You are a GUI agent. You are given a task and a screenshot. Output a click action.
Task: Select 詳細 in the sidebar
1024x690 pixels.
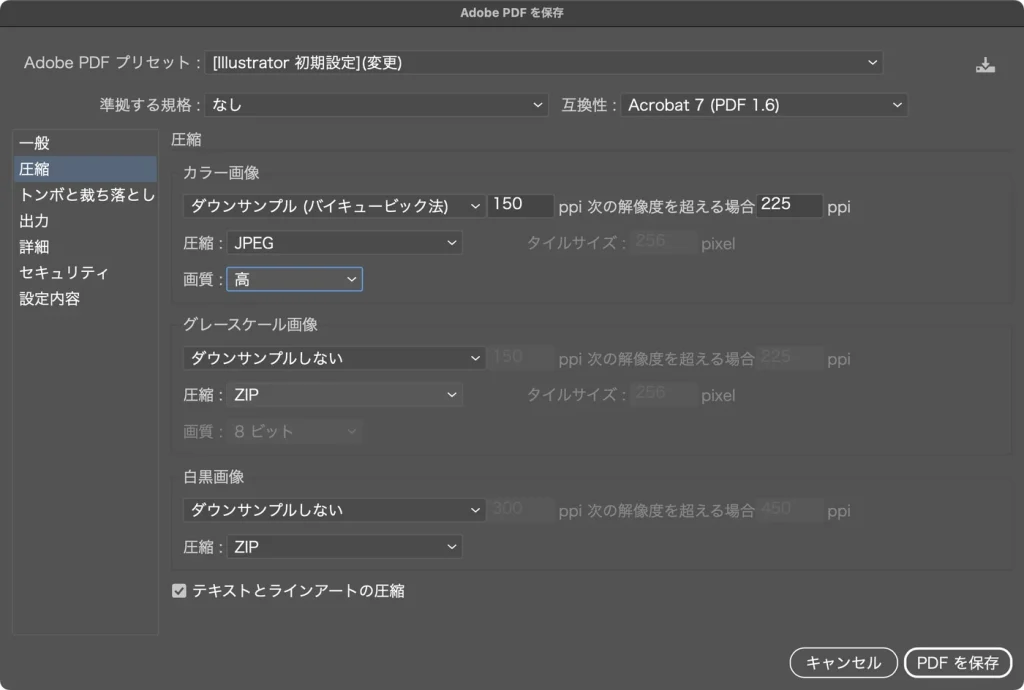tap(85, 247)
